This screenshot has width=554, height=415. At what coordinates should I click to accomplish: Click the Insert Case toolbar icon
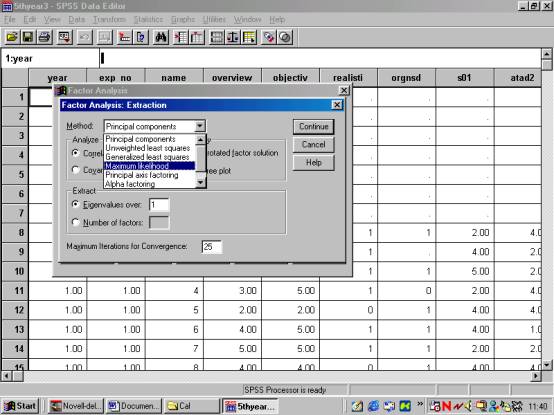tap(181, 37)
